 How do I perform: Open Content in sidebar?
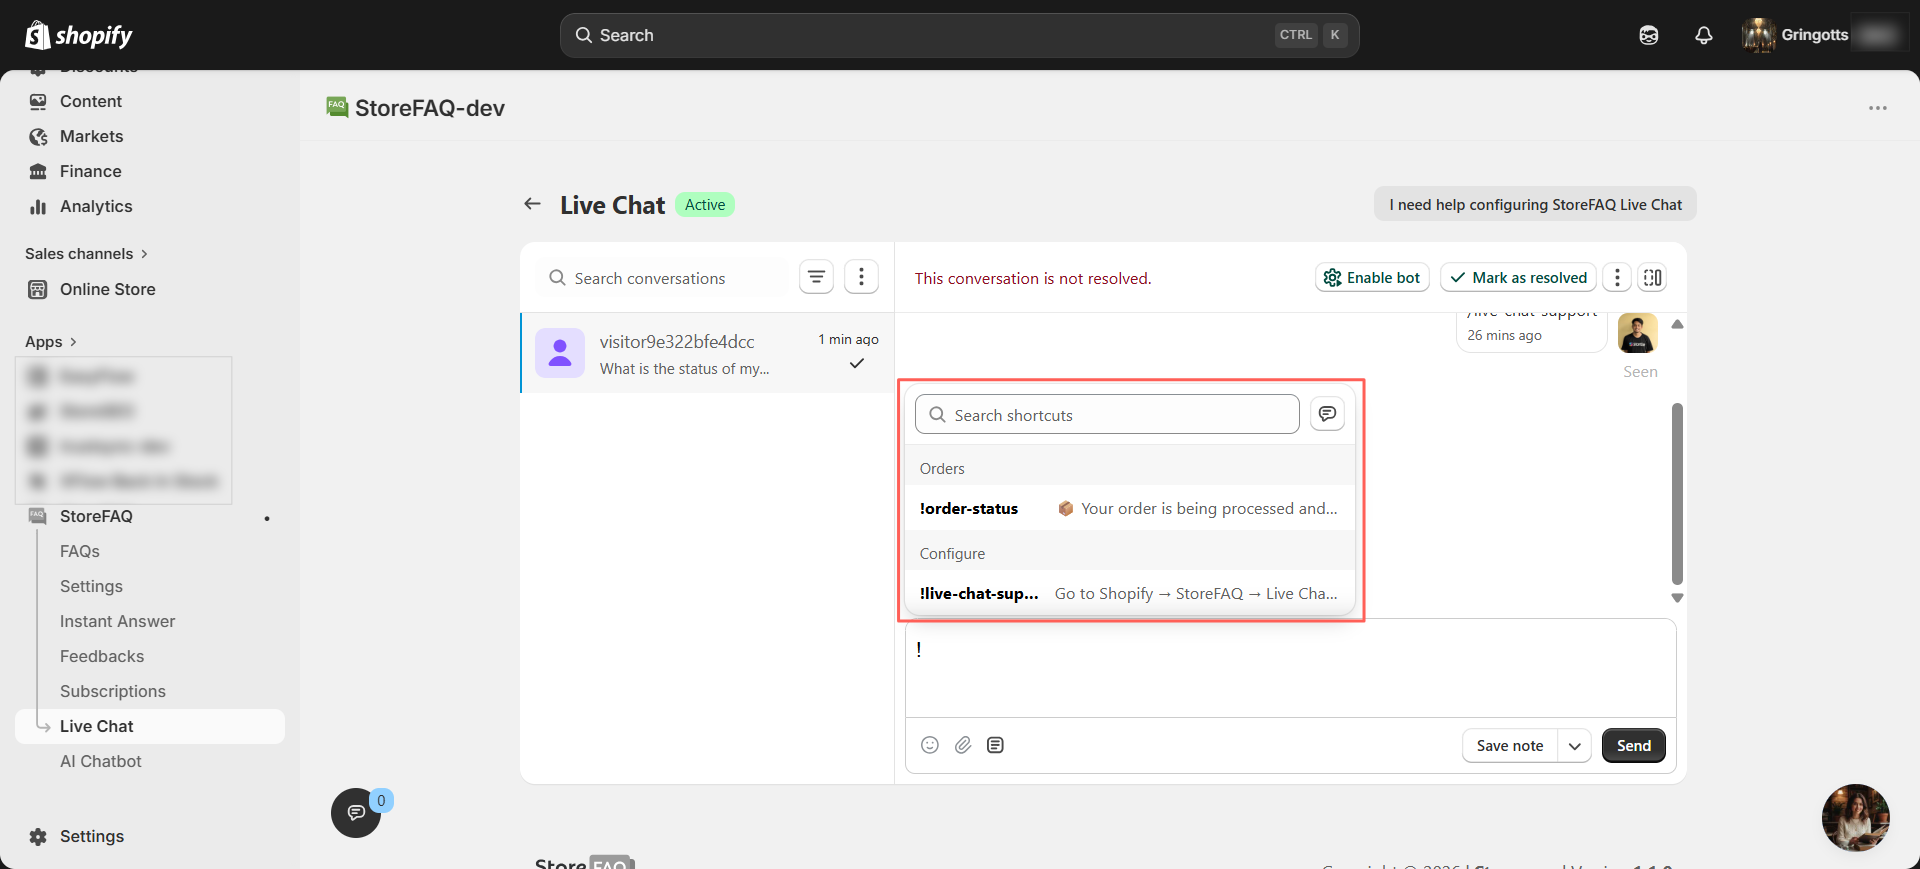(x=91, y=101)
